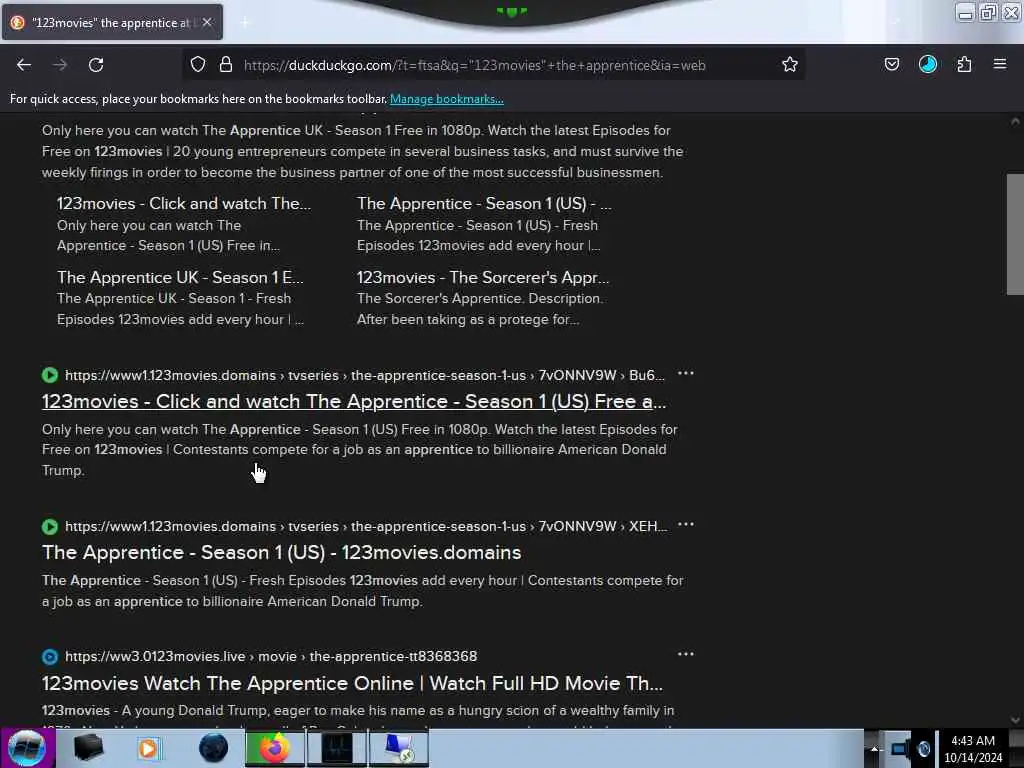Click the blue circular tray icon
The width and height of the screenshot is (1024, 768).
(923, 748)
